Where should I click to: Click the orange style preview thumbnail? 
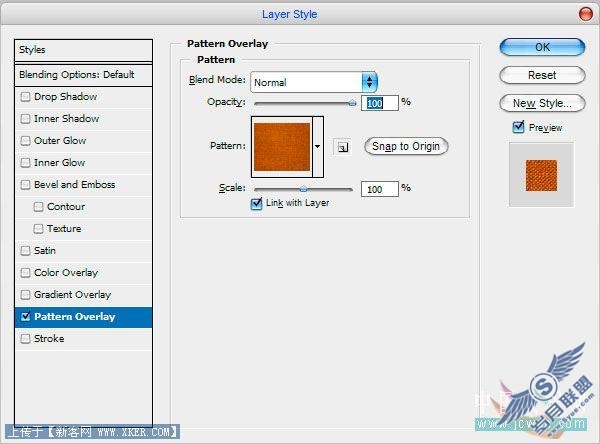point(541,175)
